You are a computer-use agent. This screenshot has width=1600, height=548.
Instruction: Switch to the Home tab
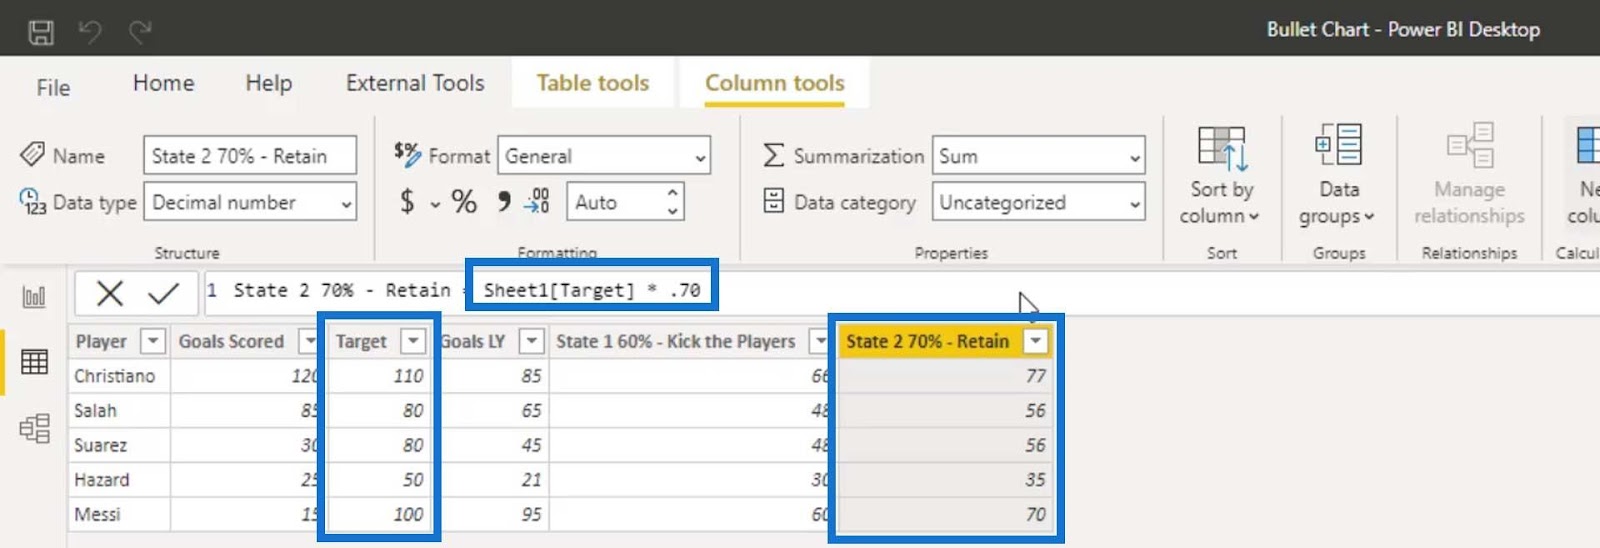[164, 83]
